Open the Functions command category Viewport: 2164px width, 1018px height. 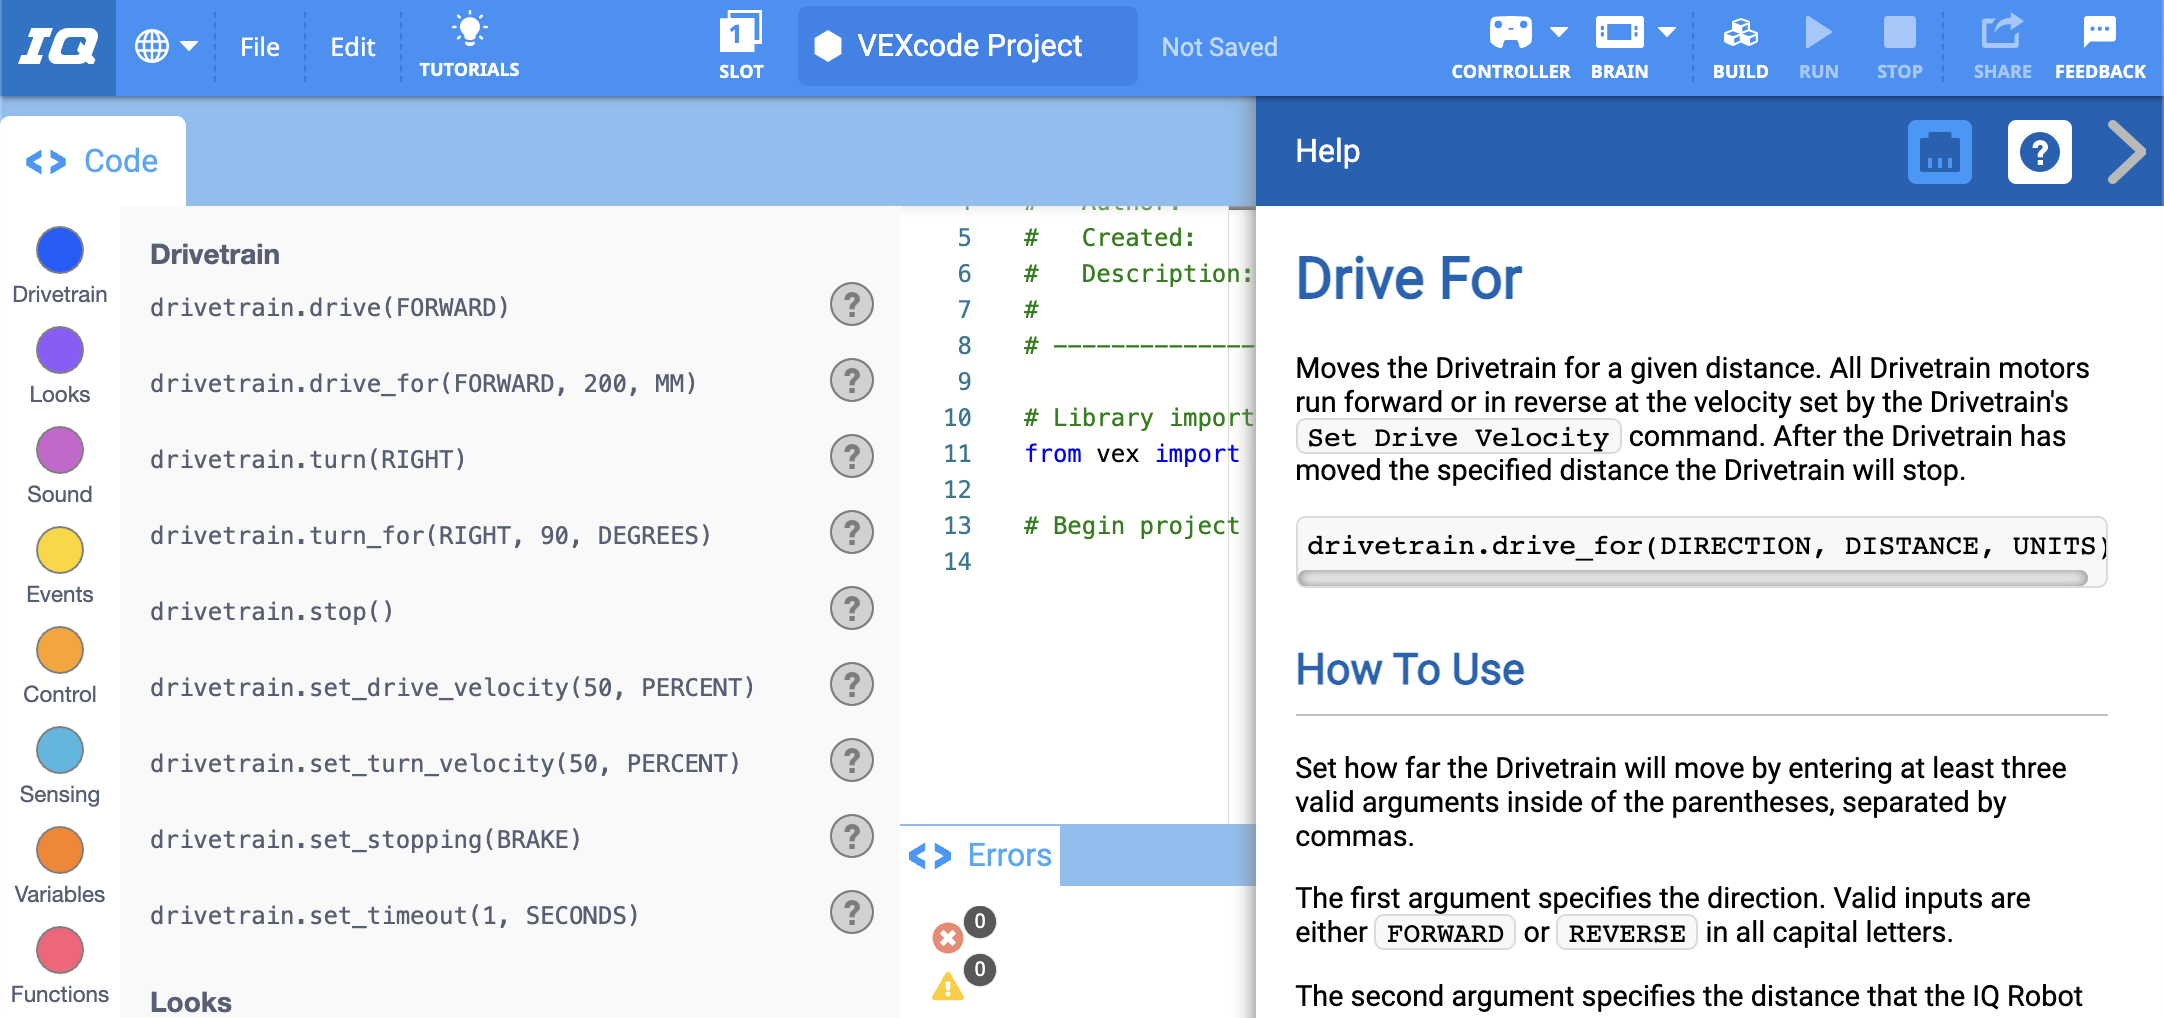(x=59, y=950)
